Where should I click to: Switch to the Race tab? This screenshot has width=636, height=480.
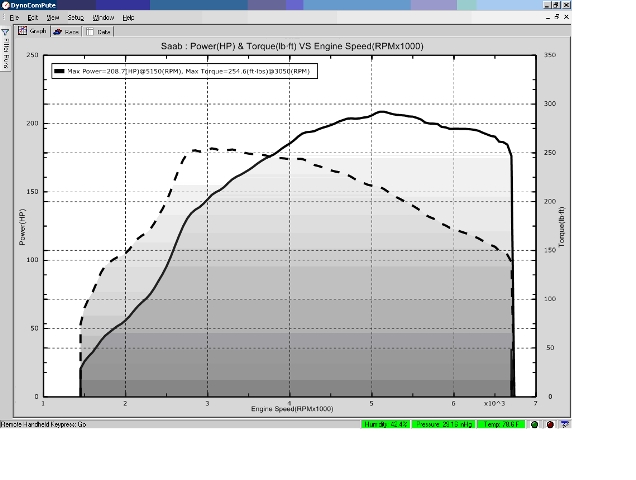[66, 31]
